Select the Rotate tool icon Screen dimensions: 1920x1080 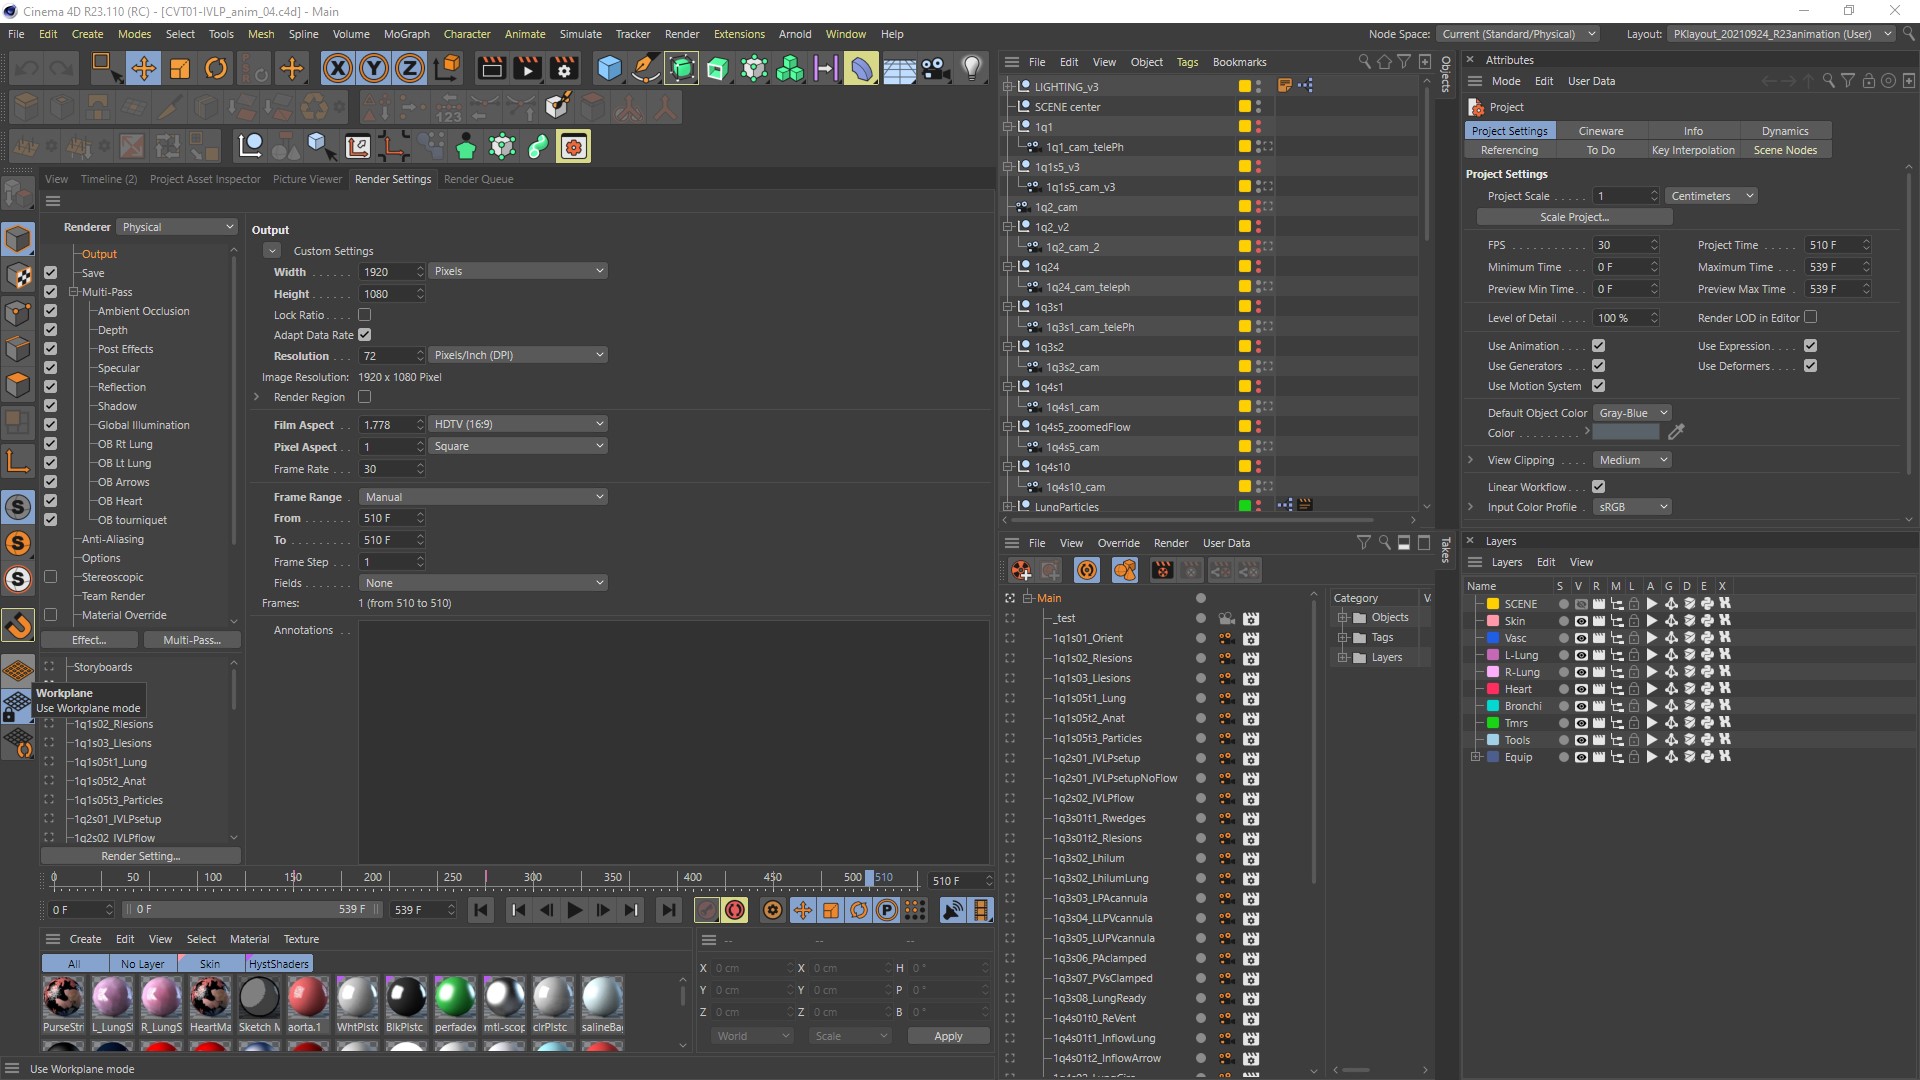216,68
